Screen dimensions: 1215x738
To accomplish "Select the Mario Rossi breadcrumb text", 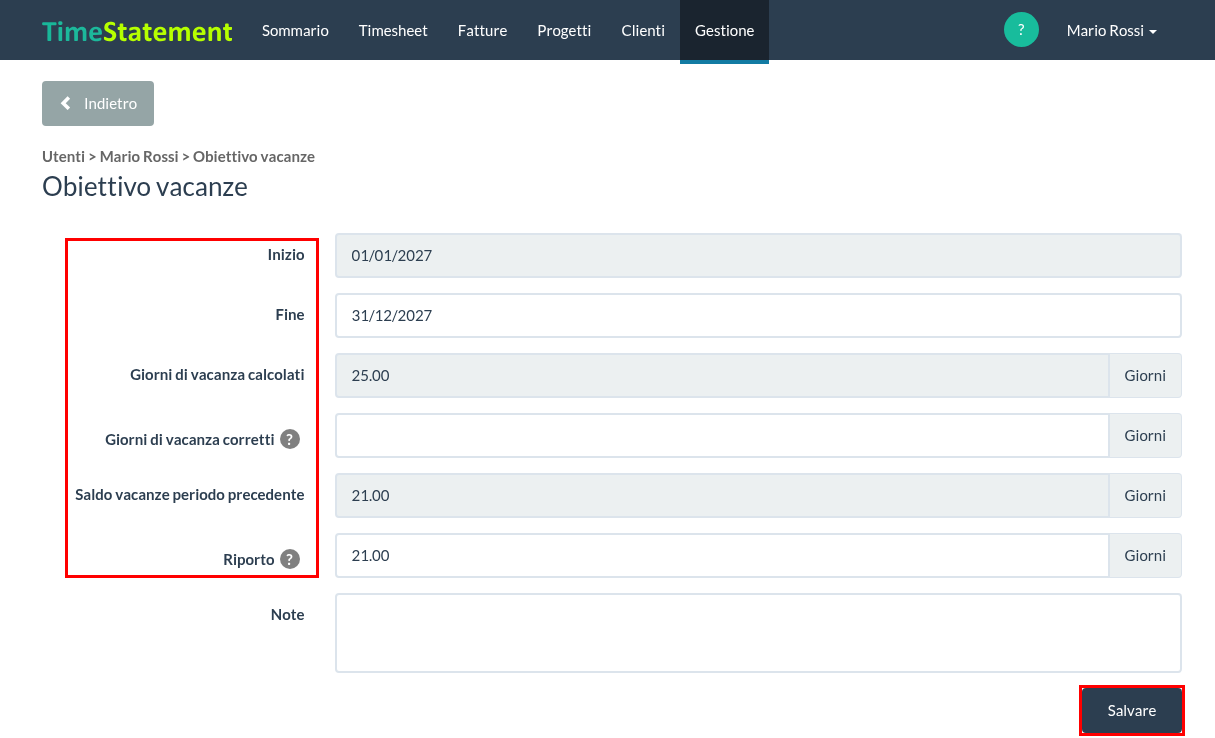I will 139,156.
